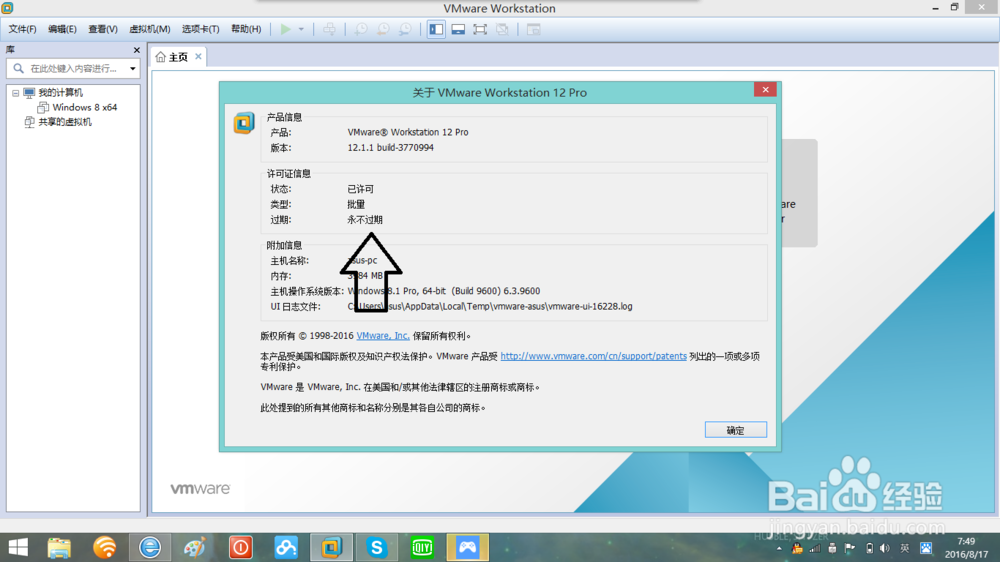Click the 英 input method indicator
This screenshot has width=1000, height=562.
tap(904, 548)
